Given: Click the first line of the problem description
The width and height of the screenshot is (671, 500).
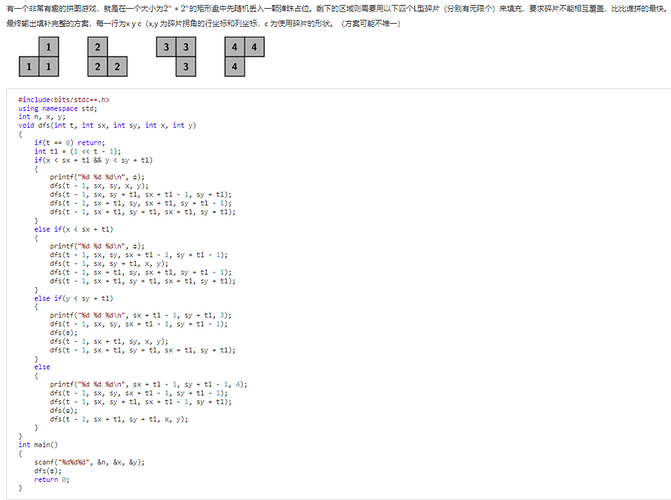Looking at the screenshot, I should [x=337, y=8].
